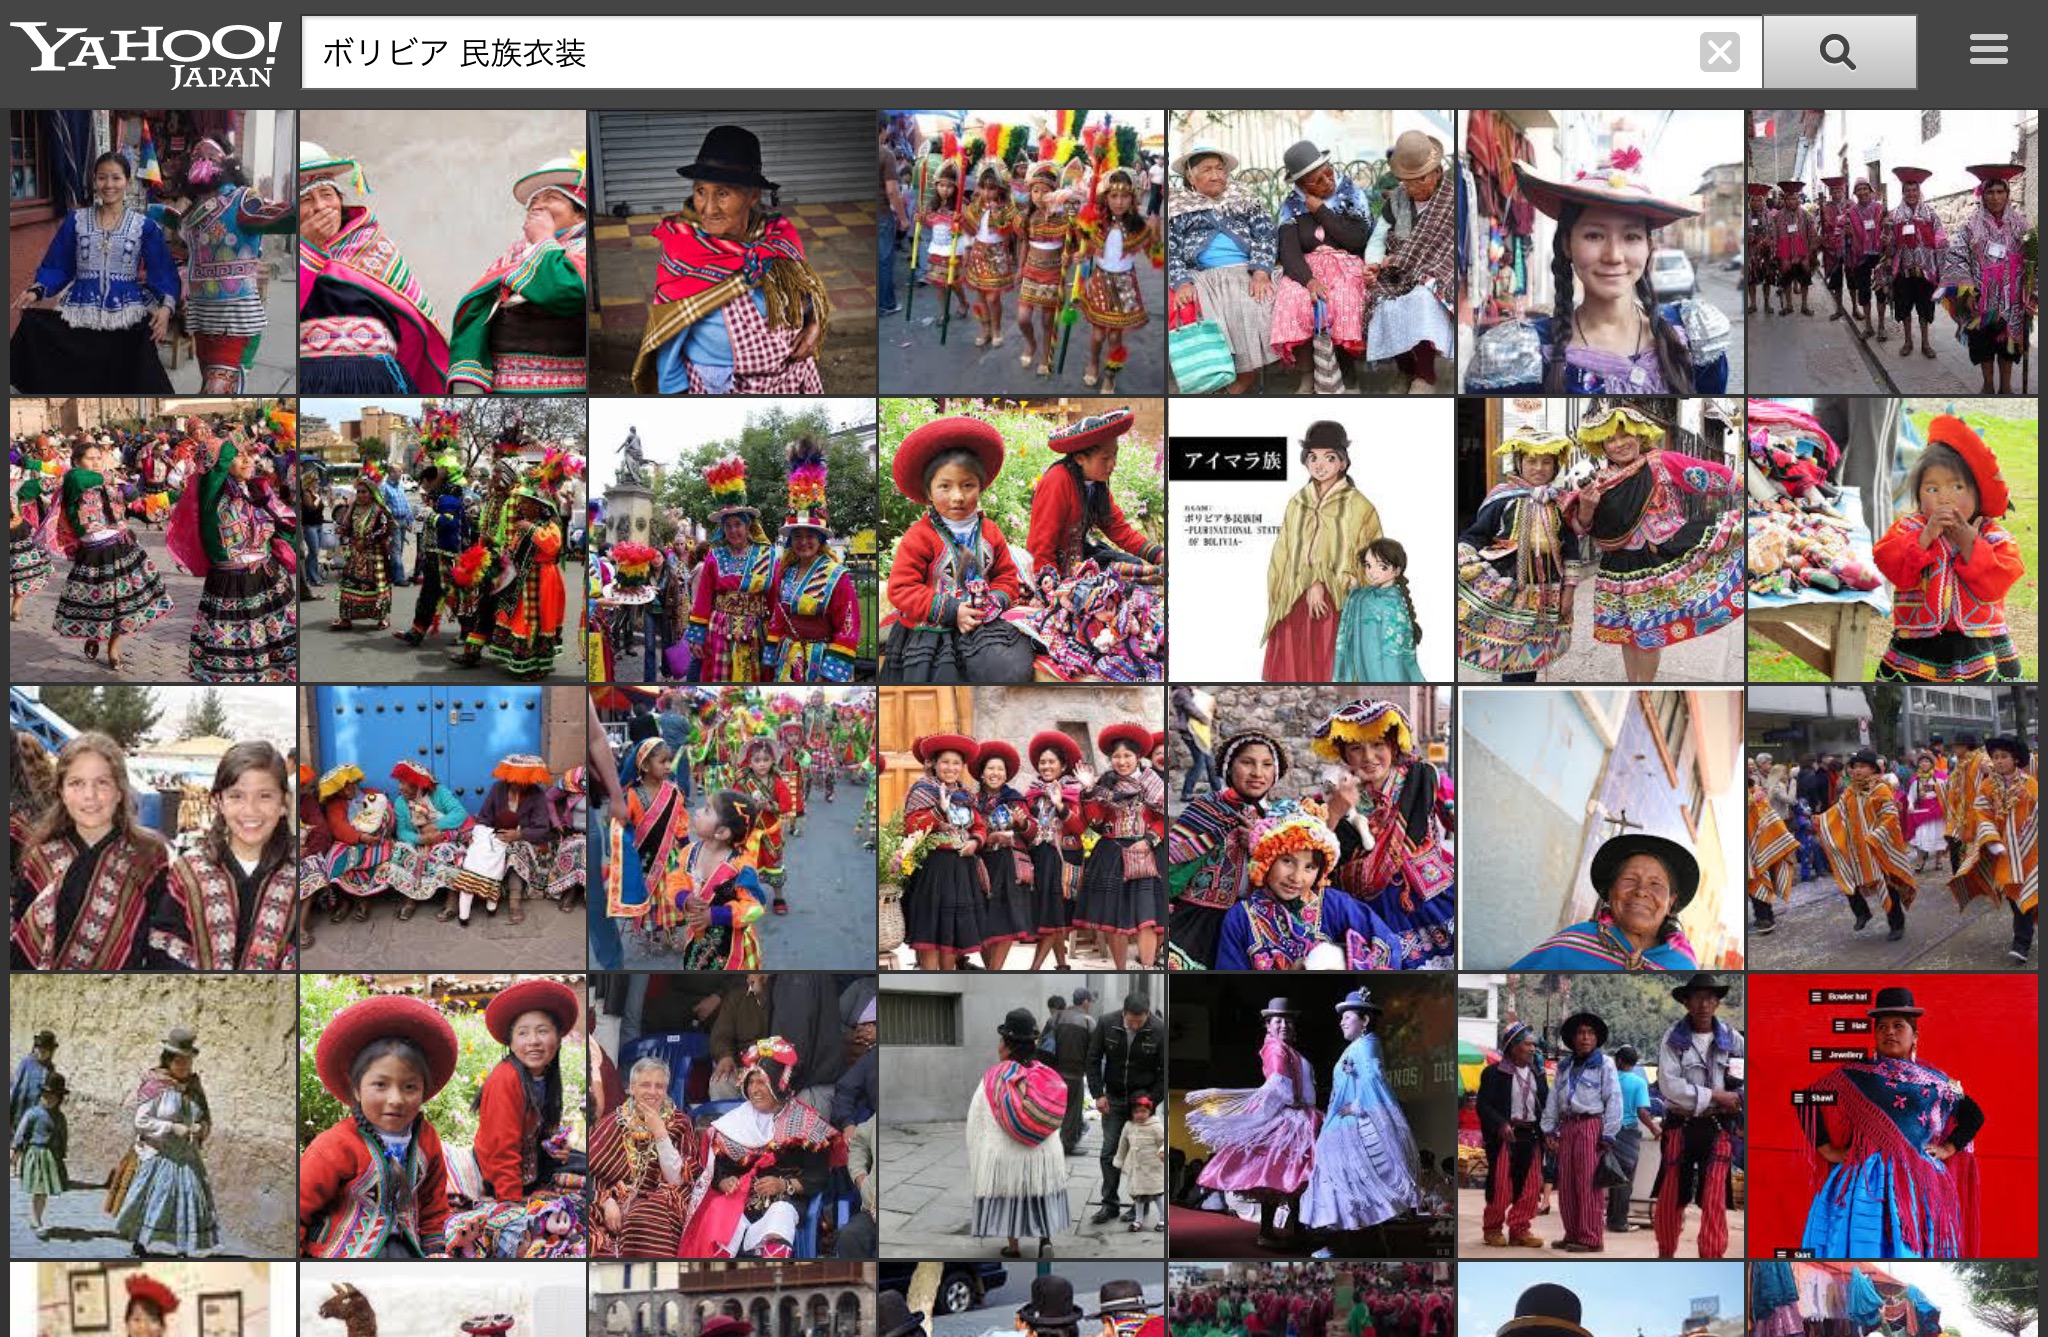The height and width of the screenshot is (1337, 2048).
Task: Open the hamburger menu
Action: pos(1988,50)
